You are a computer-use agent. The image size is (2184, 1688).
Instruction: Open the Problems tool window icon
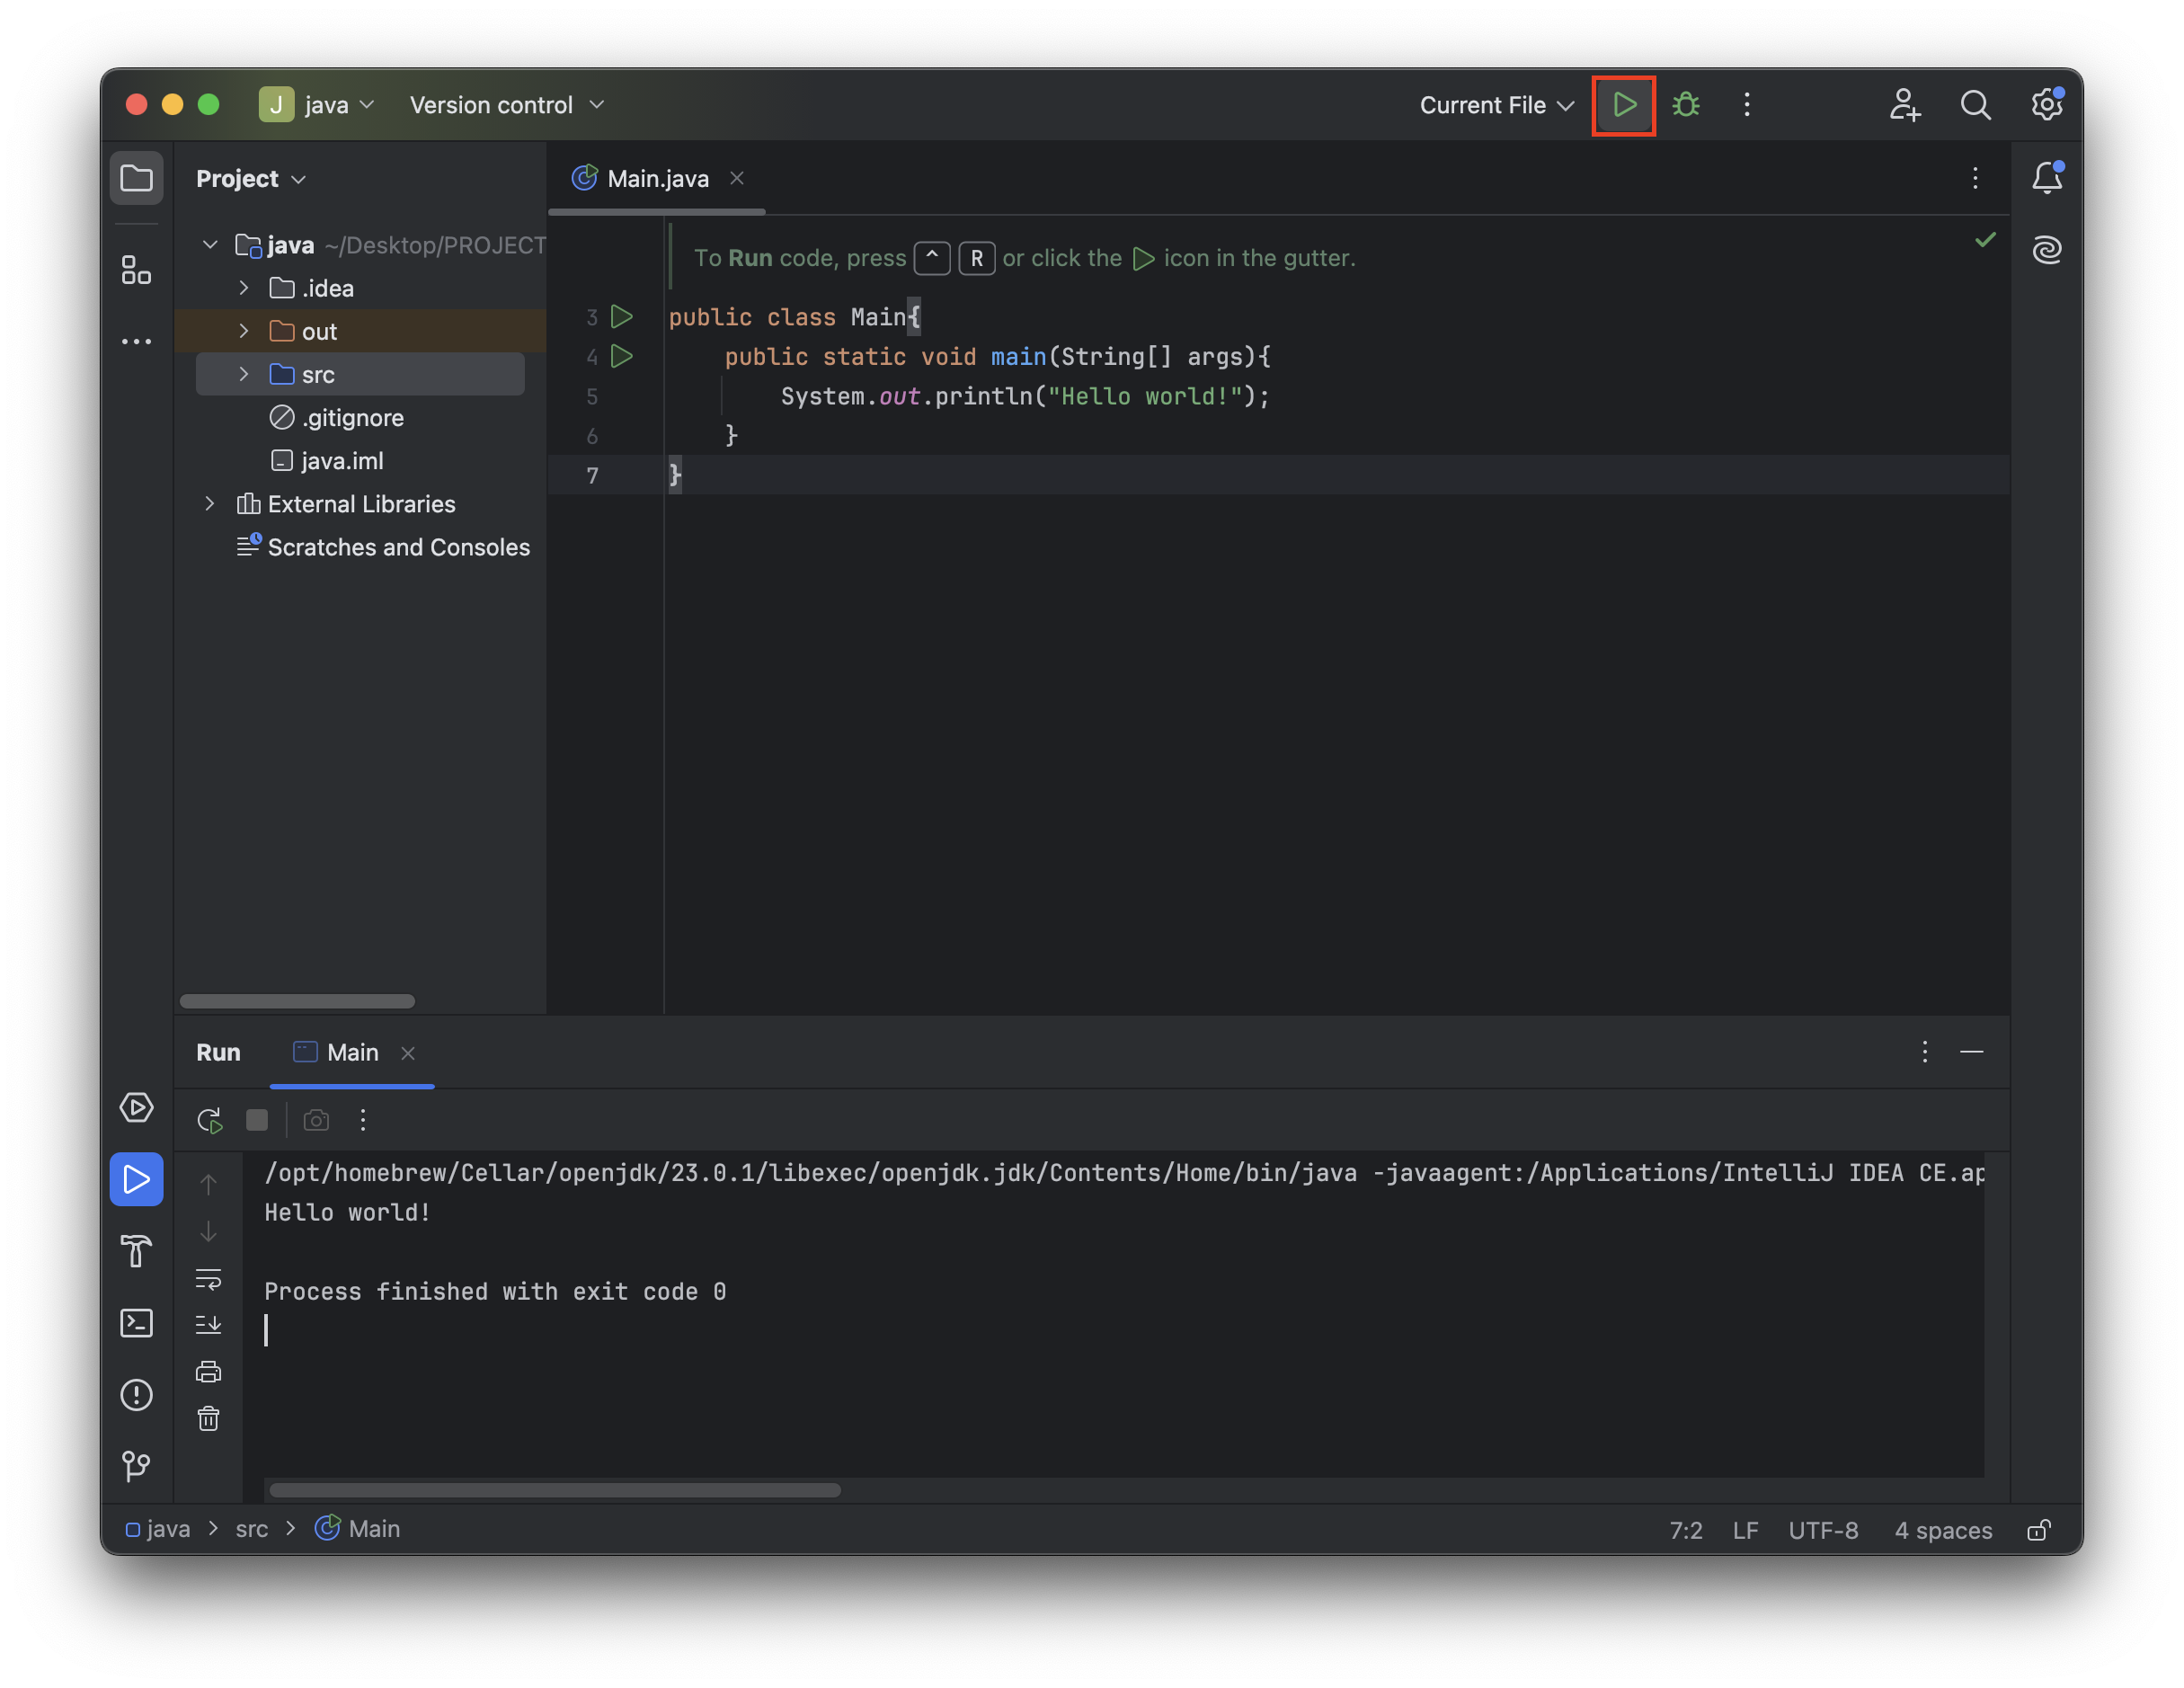136,1395
